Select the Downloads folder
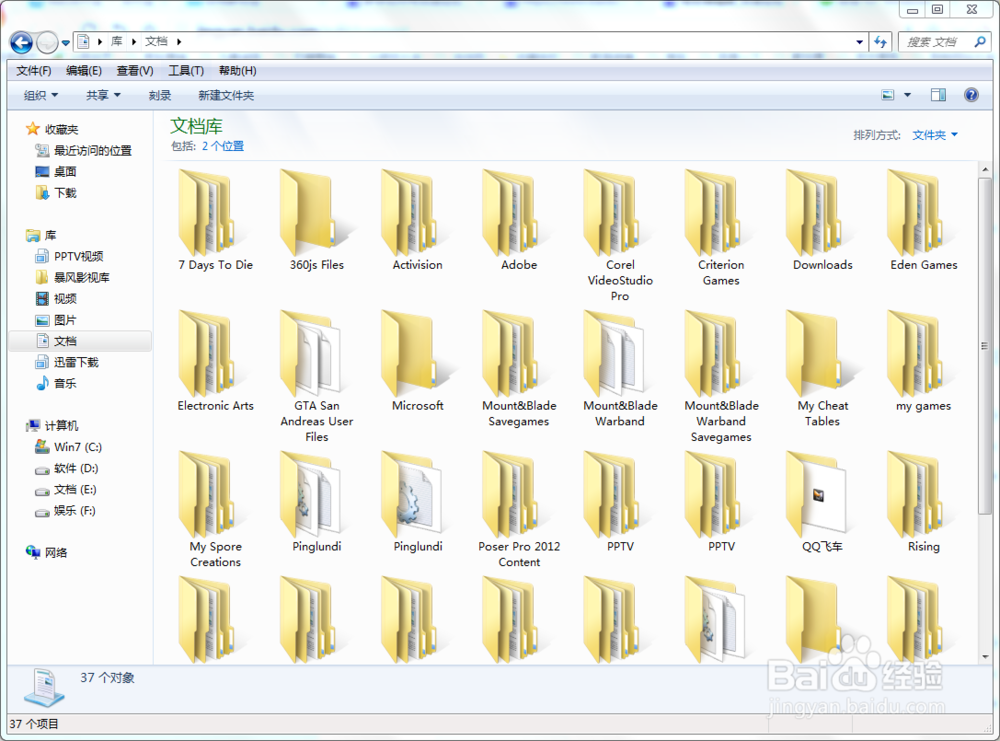The width and height of the screenshot is (1000, 741). tap(823, 221)
